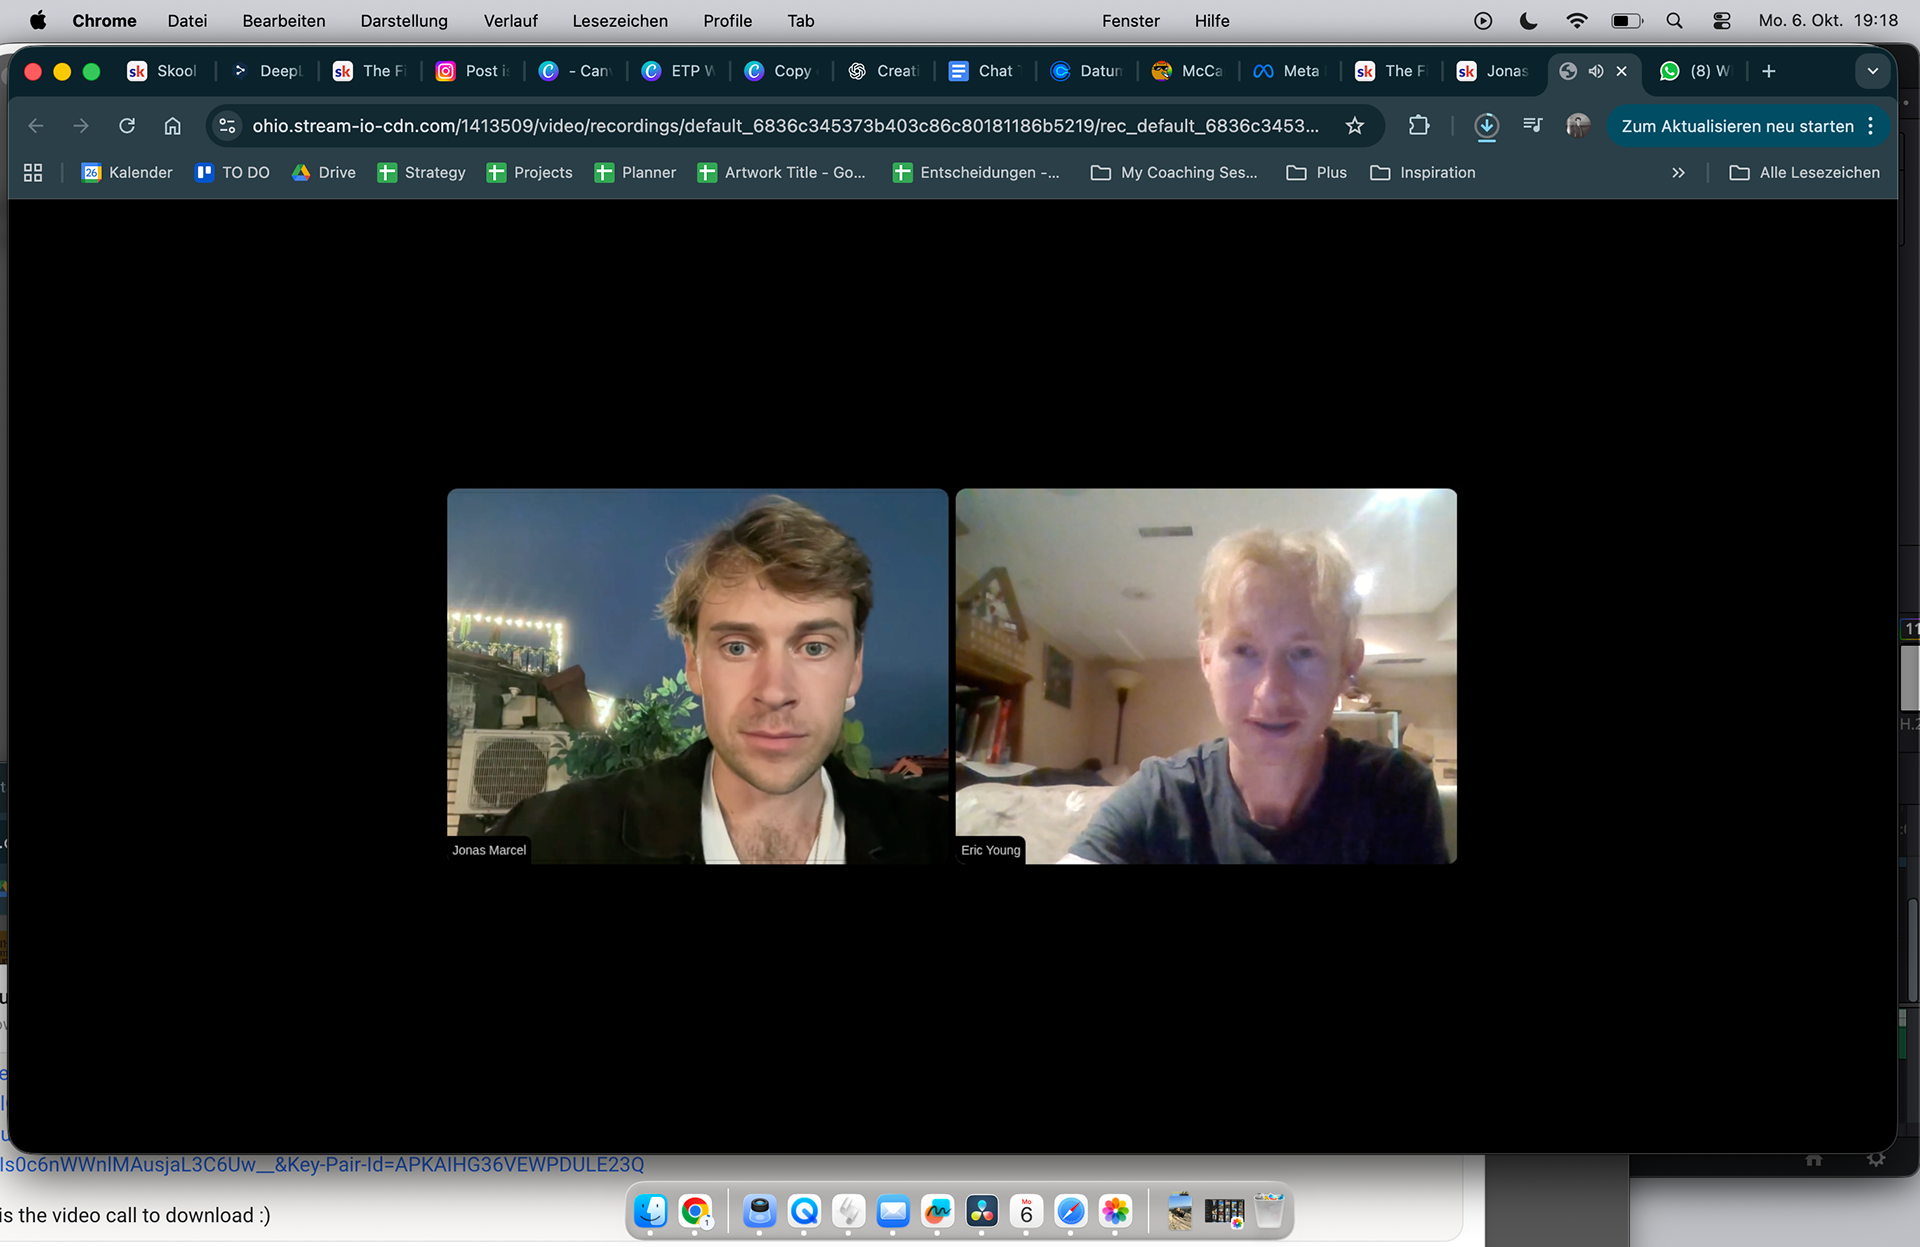Open Chrome three-dot menu
The image size is (1920, 1247).
[x=1871, y=126]
